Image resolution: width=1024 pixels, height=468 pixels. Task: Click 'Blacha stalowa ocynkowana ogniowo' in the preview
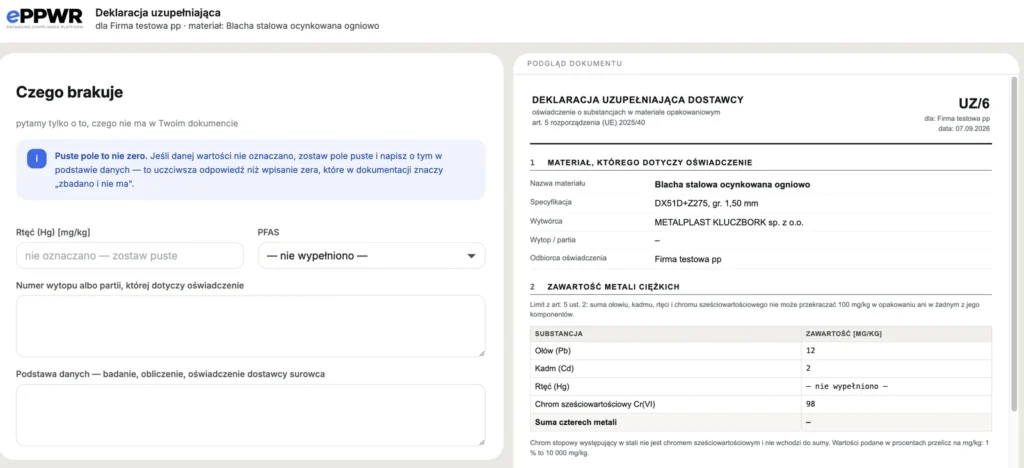click(x=732, y=185)
